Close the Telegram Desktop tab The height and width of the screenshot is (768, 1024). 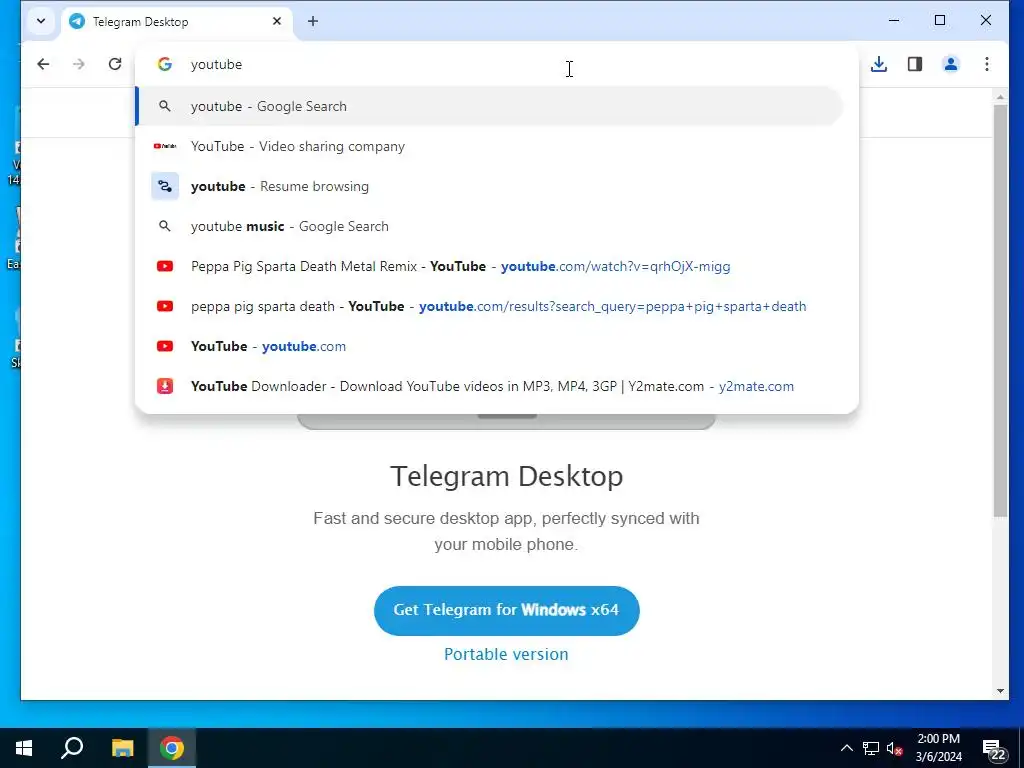(277, 22)
